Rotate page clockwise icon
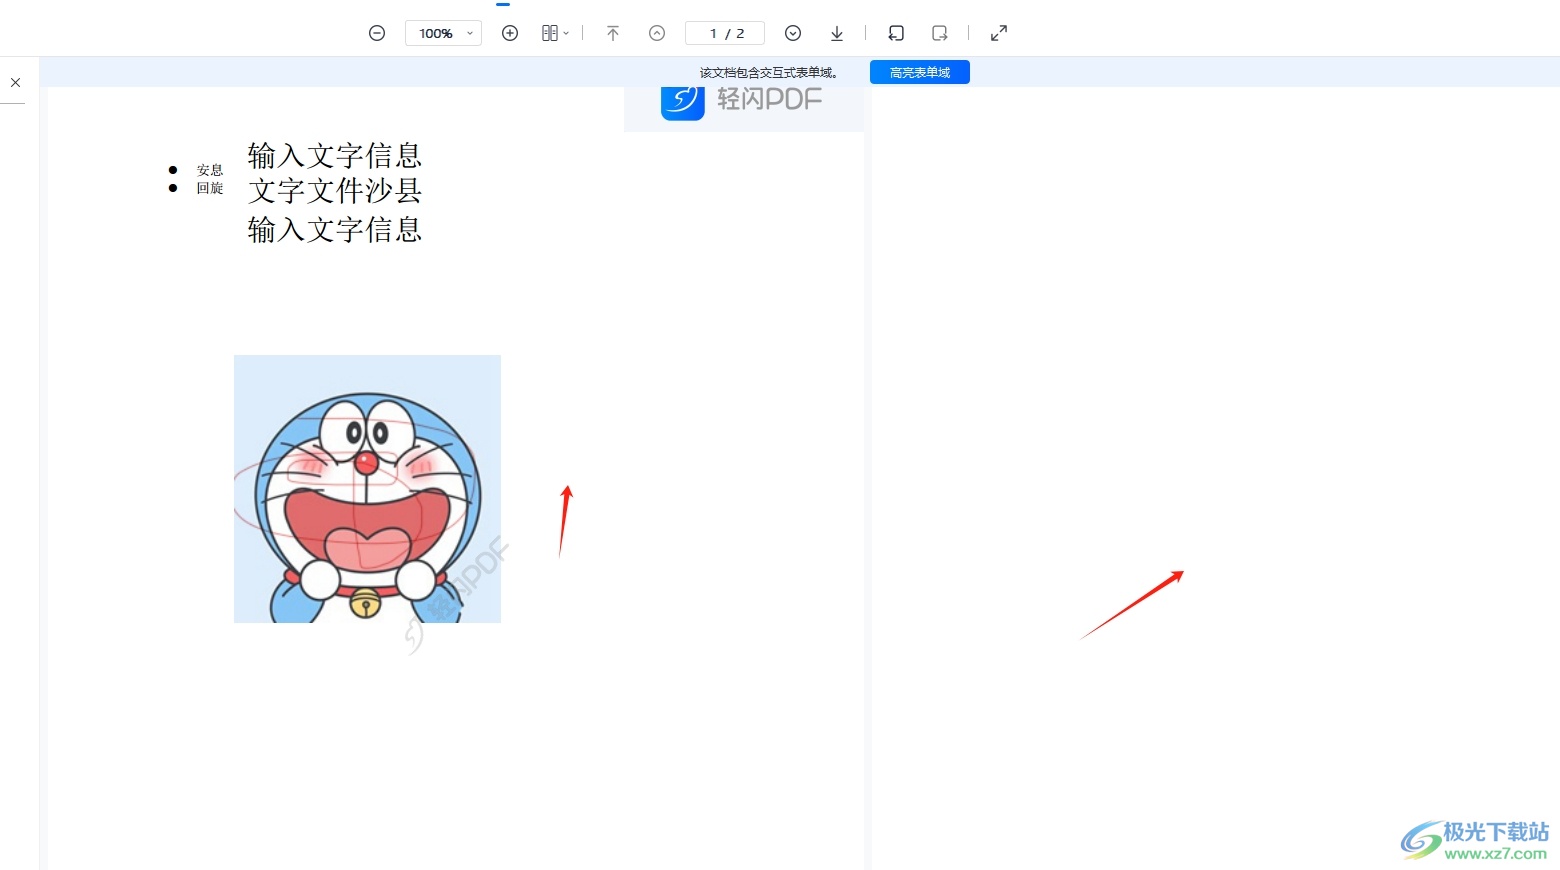Screen dimensions: 1560x870 pyautogui.click(x=940, y=33)
